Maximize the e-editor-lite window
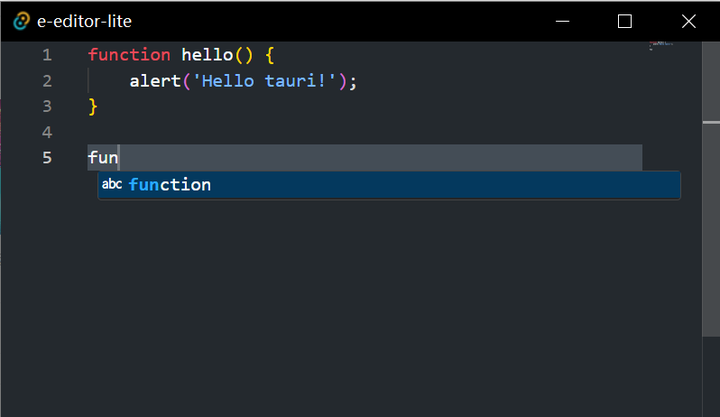 pyautogui.click(x=625, y=21)
